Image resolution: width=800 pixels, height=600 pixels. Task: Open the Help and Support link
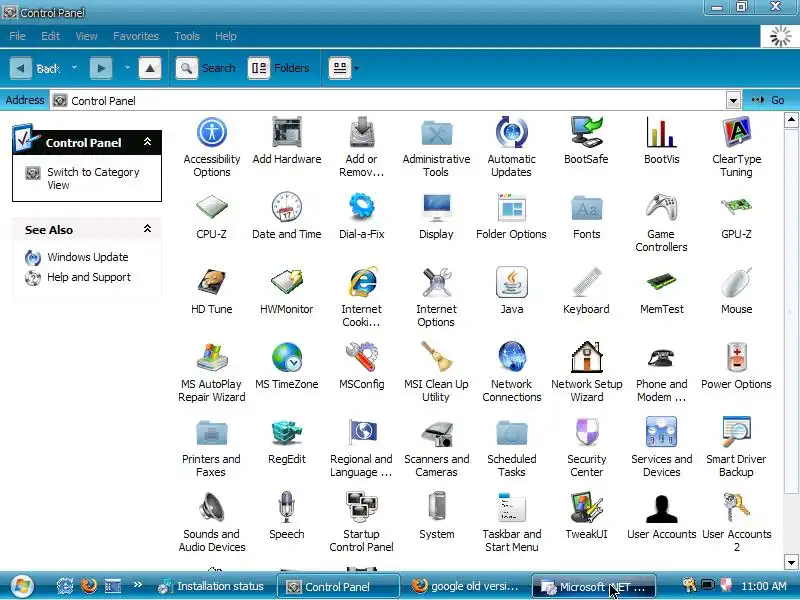[89, 277]
